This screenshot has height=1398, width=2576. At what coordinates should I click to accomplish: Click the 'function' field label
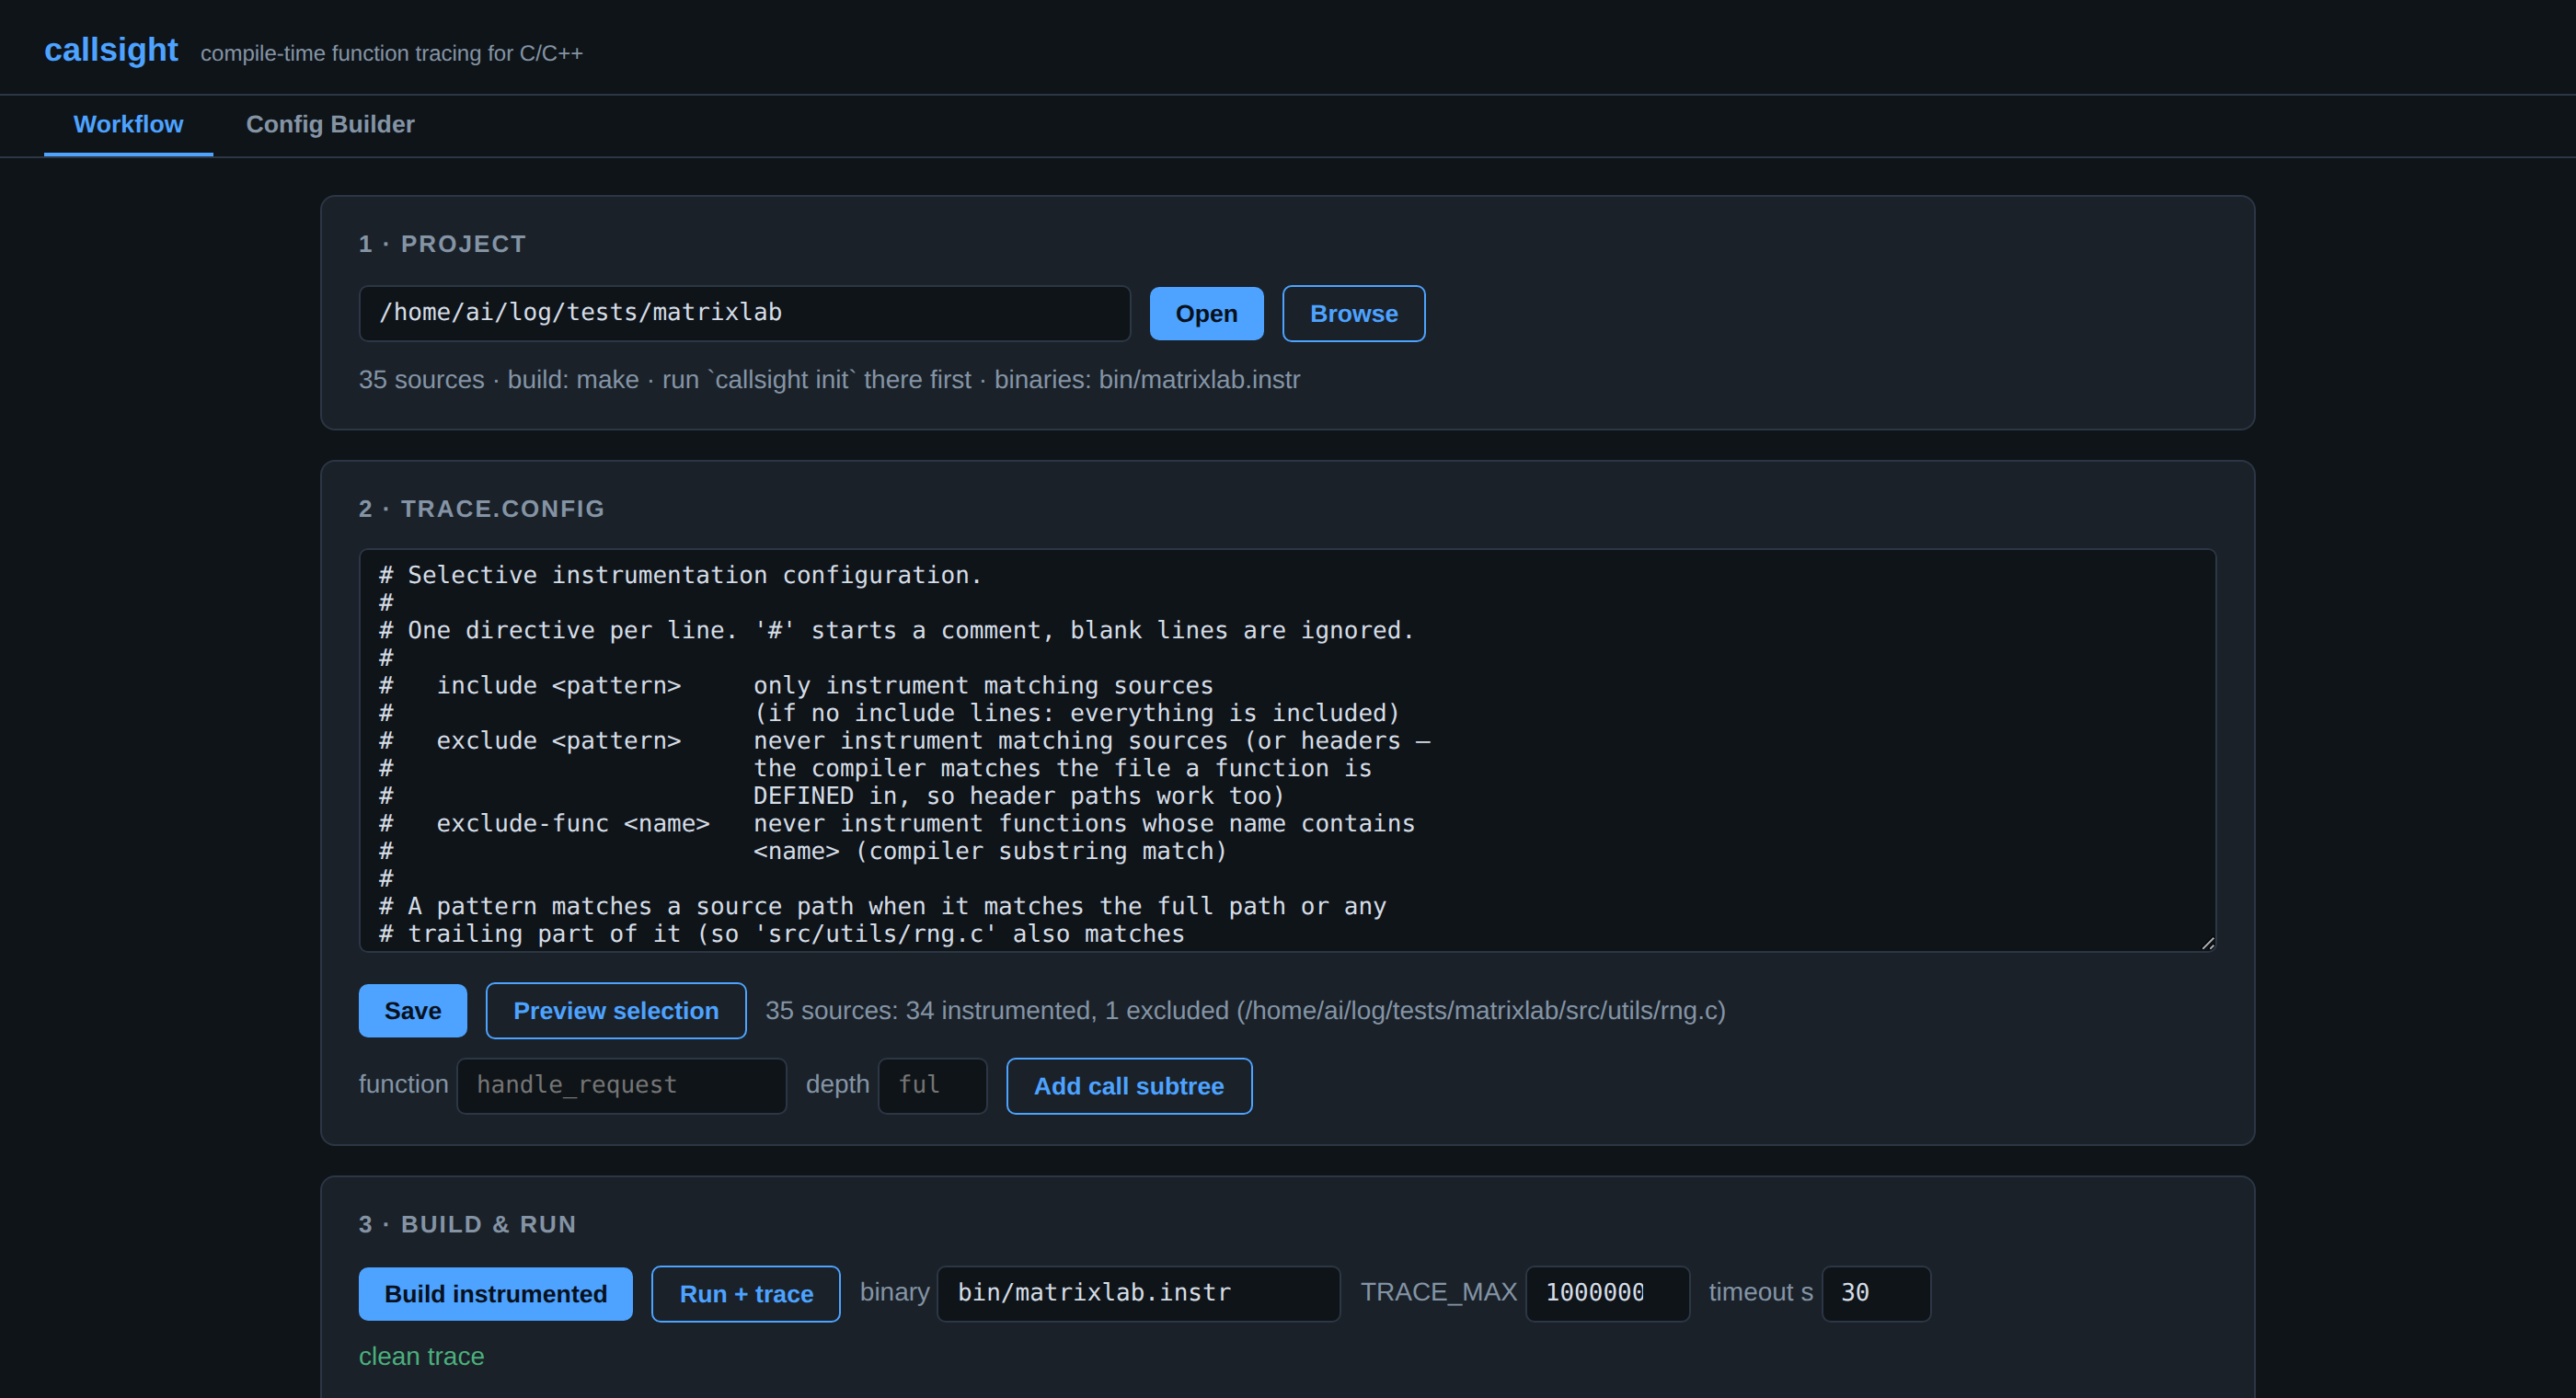click(403, 1084)
